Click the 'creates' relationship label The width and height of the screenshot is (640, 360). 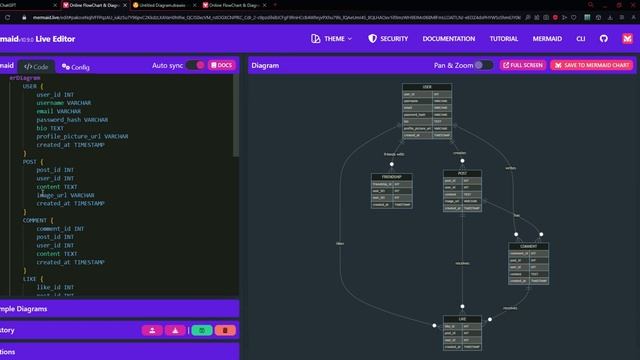[x=459, y=153]
